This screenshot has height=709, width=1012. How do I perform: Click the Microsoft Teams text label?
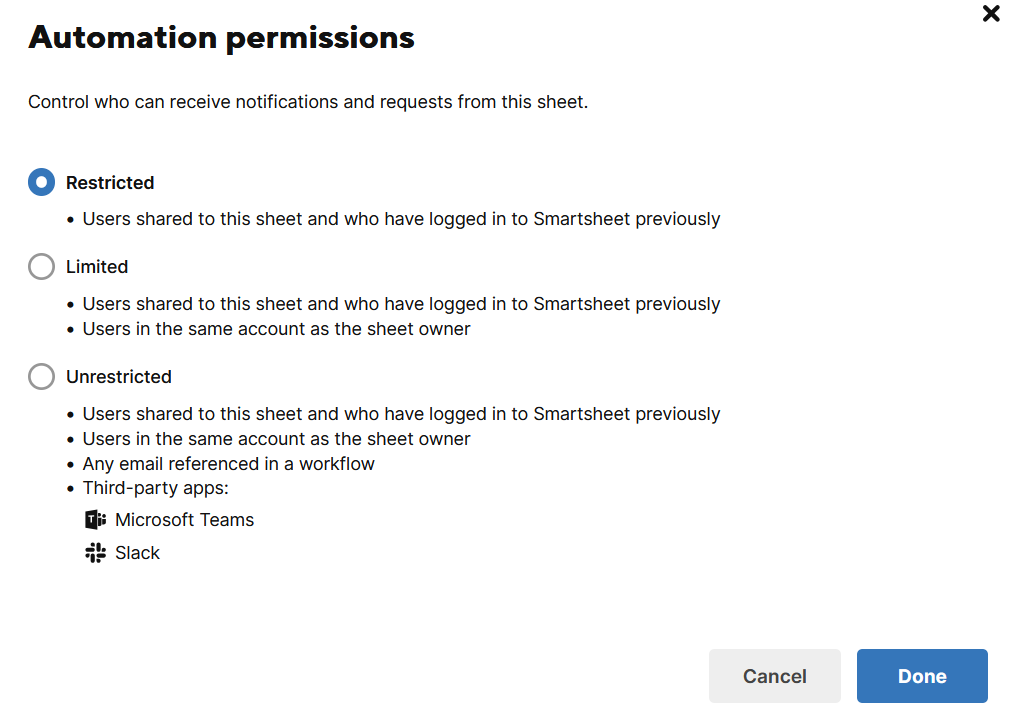[185, 519]
